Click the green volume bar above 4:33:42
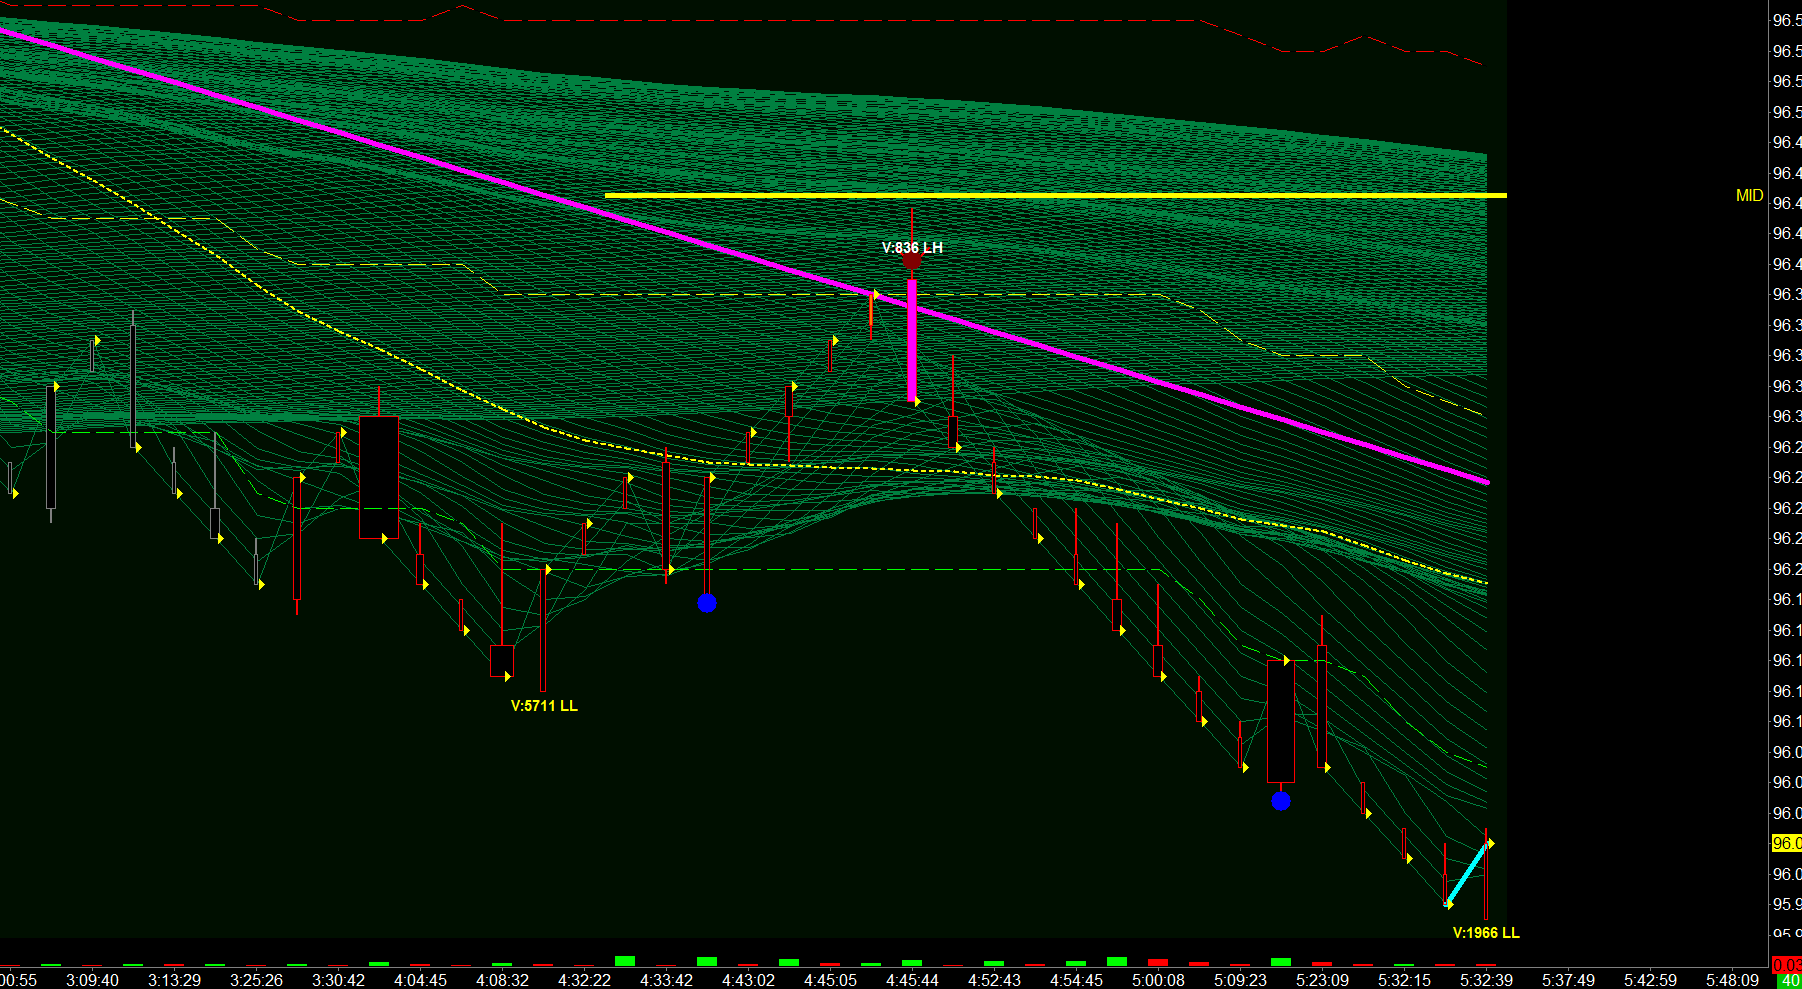The width and height of the screenshot is (1802, 989). [707, 961]
